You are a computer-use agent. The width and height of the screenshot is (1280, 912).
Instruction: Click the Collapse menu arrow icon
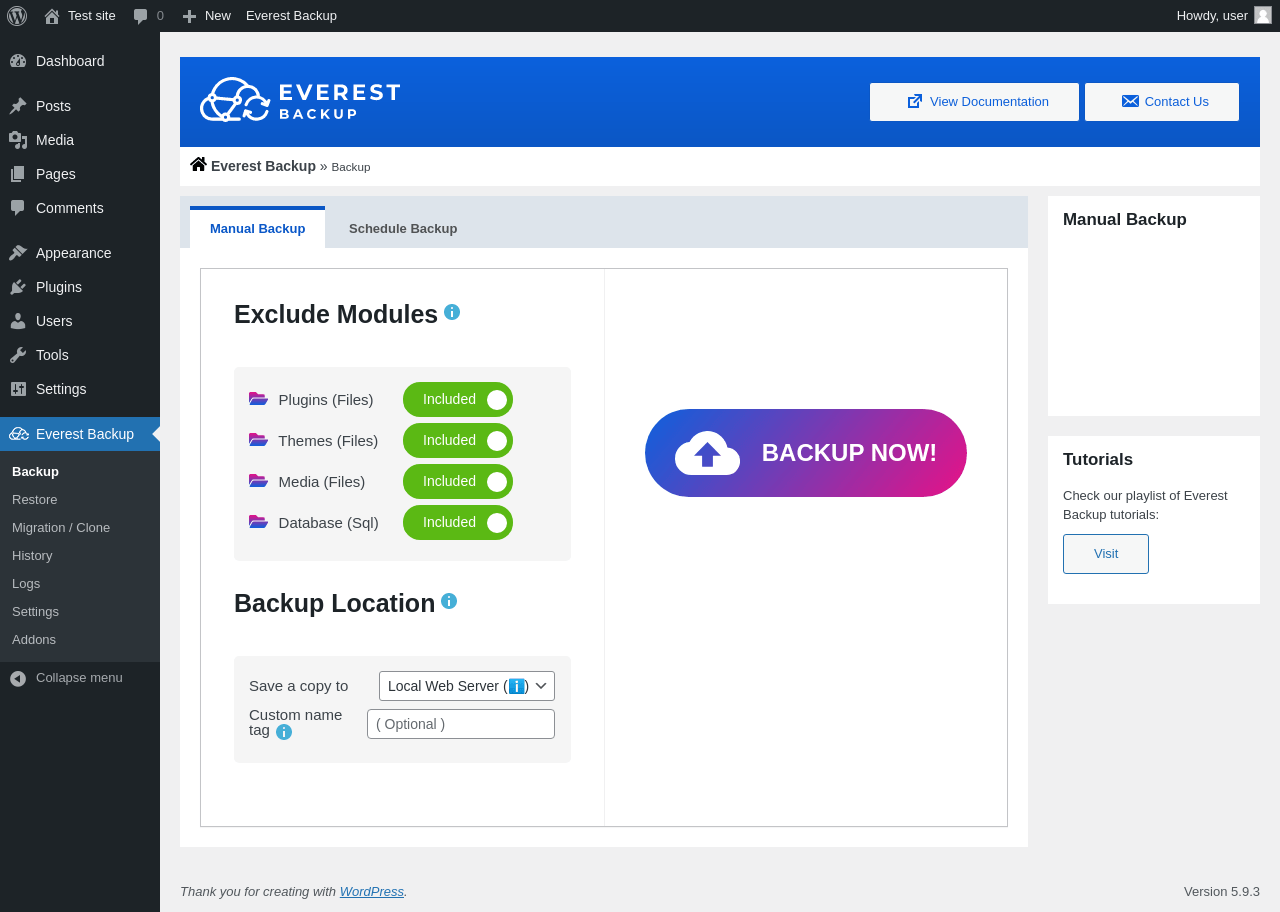(x=18, y=678)
